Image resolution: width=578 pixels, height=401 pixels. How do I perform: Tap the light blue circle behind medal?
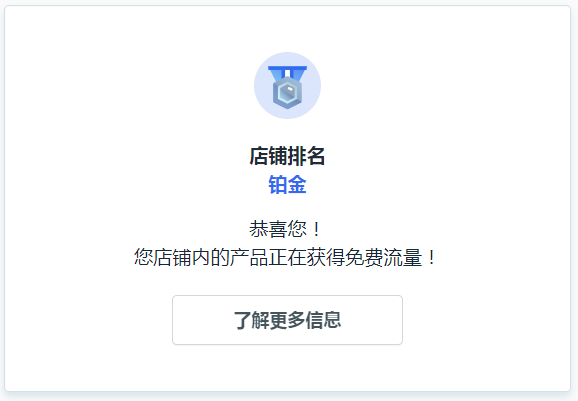(287, 86)
